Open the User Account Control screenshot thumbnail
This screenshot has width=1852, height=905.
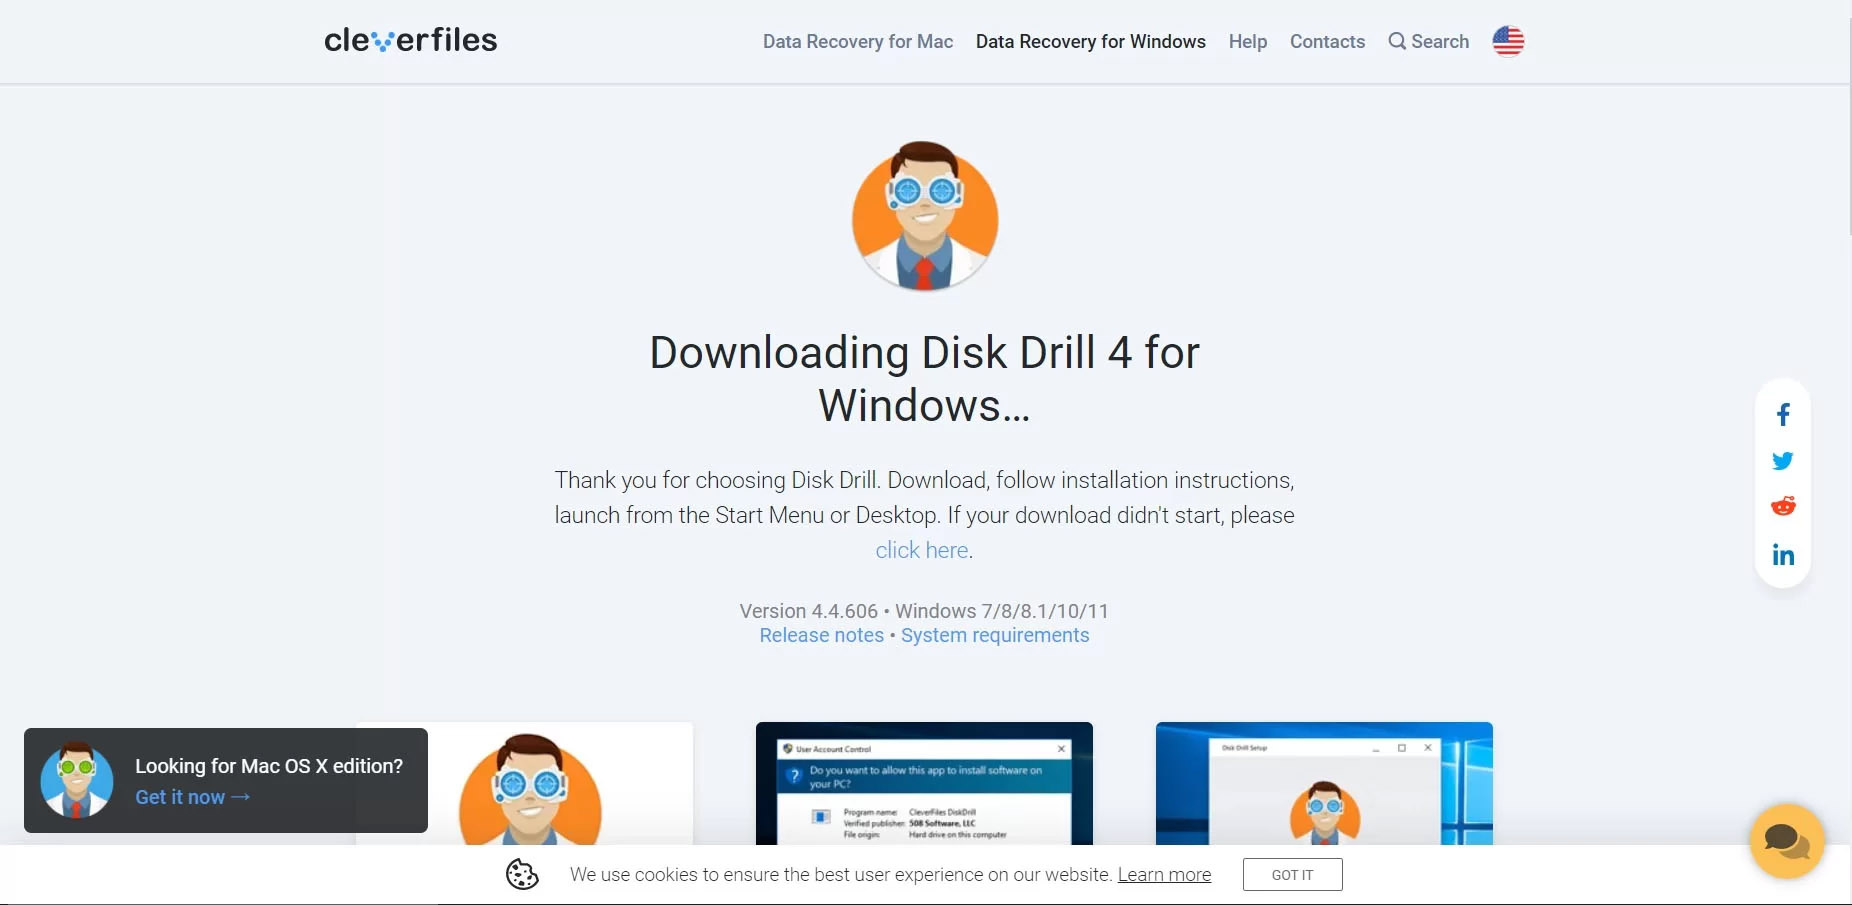click(x=924, y=783)
